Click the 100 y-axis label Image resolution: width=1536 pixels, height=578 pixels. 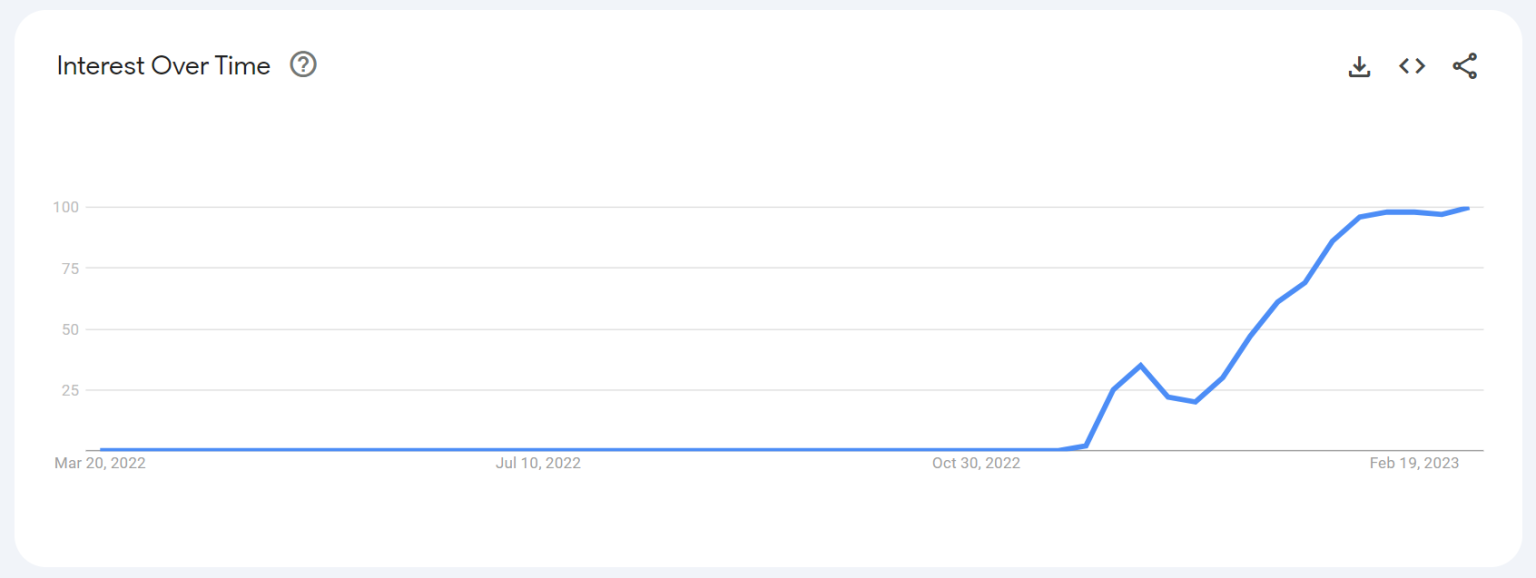(x=66, y=207)
